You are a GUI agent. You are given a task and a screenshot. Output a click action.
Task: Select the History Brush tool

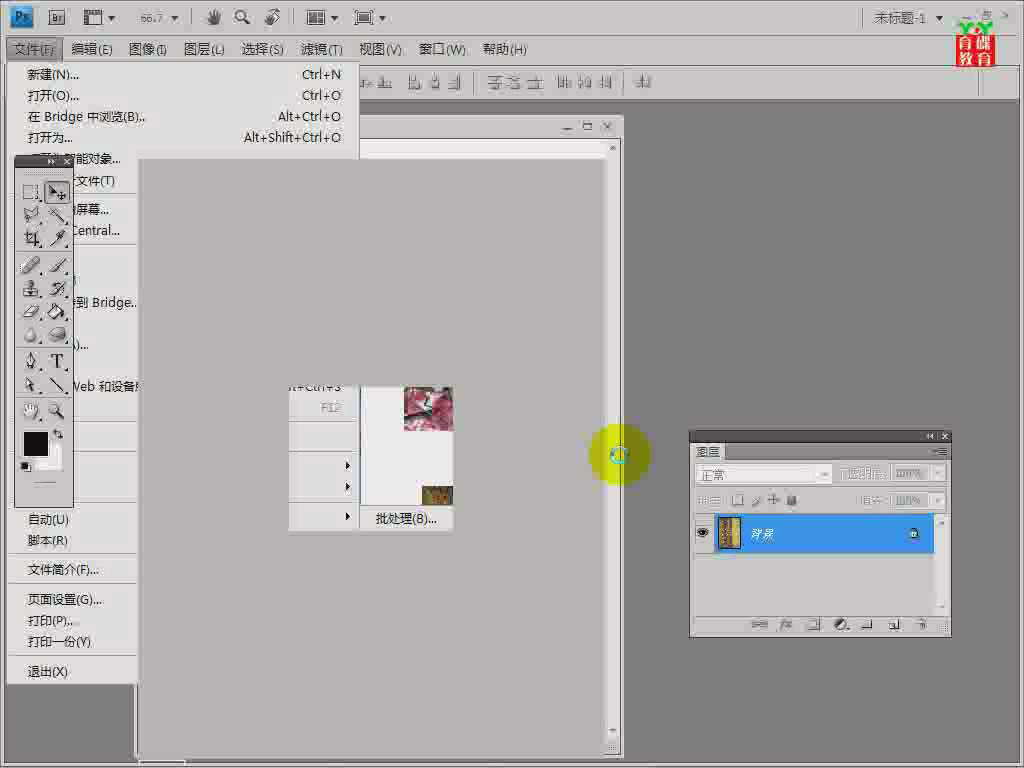point(57,288)
